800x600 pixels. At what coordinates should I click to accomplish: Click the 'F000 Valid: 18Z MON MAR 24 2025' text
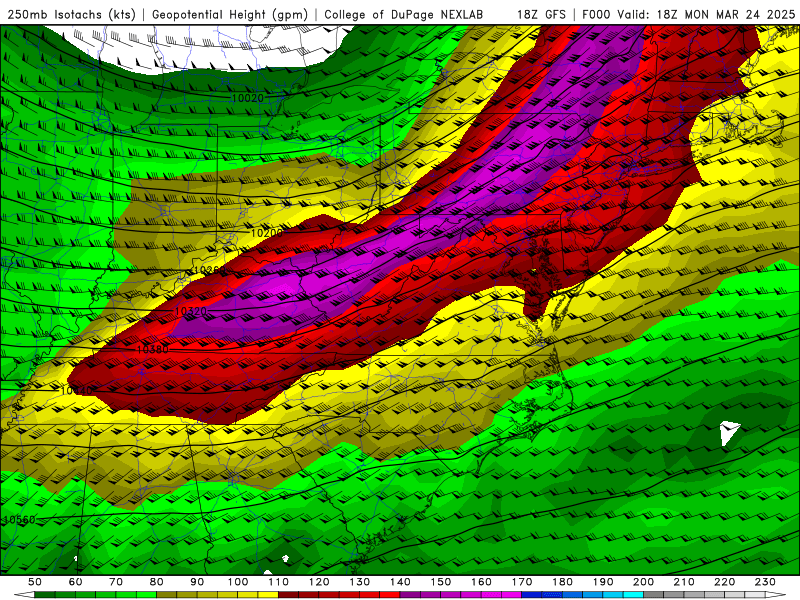688,14
